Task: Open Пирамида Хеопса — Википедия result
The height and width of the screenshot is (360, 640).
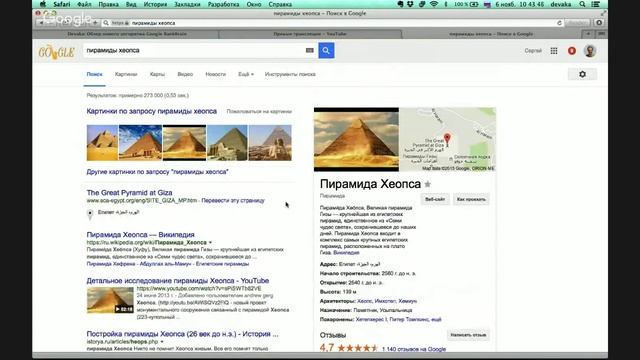Action: point(140,235)
